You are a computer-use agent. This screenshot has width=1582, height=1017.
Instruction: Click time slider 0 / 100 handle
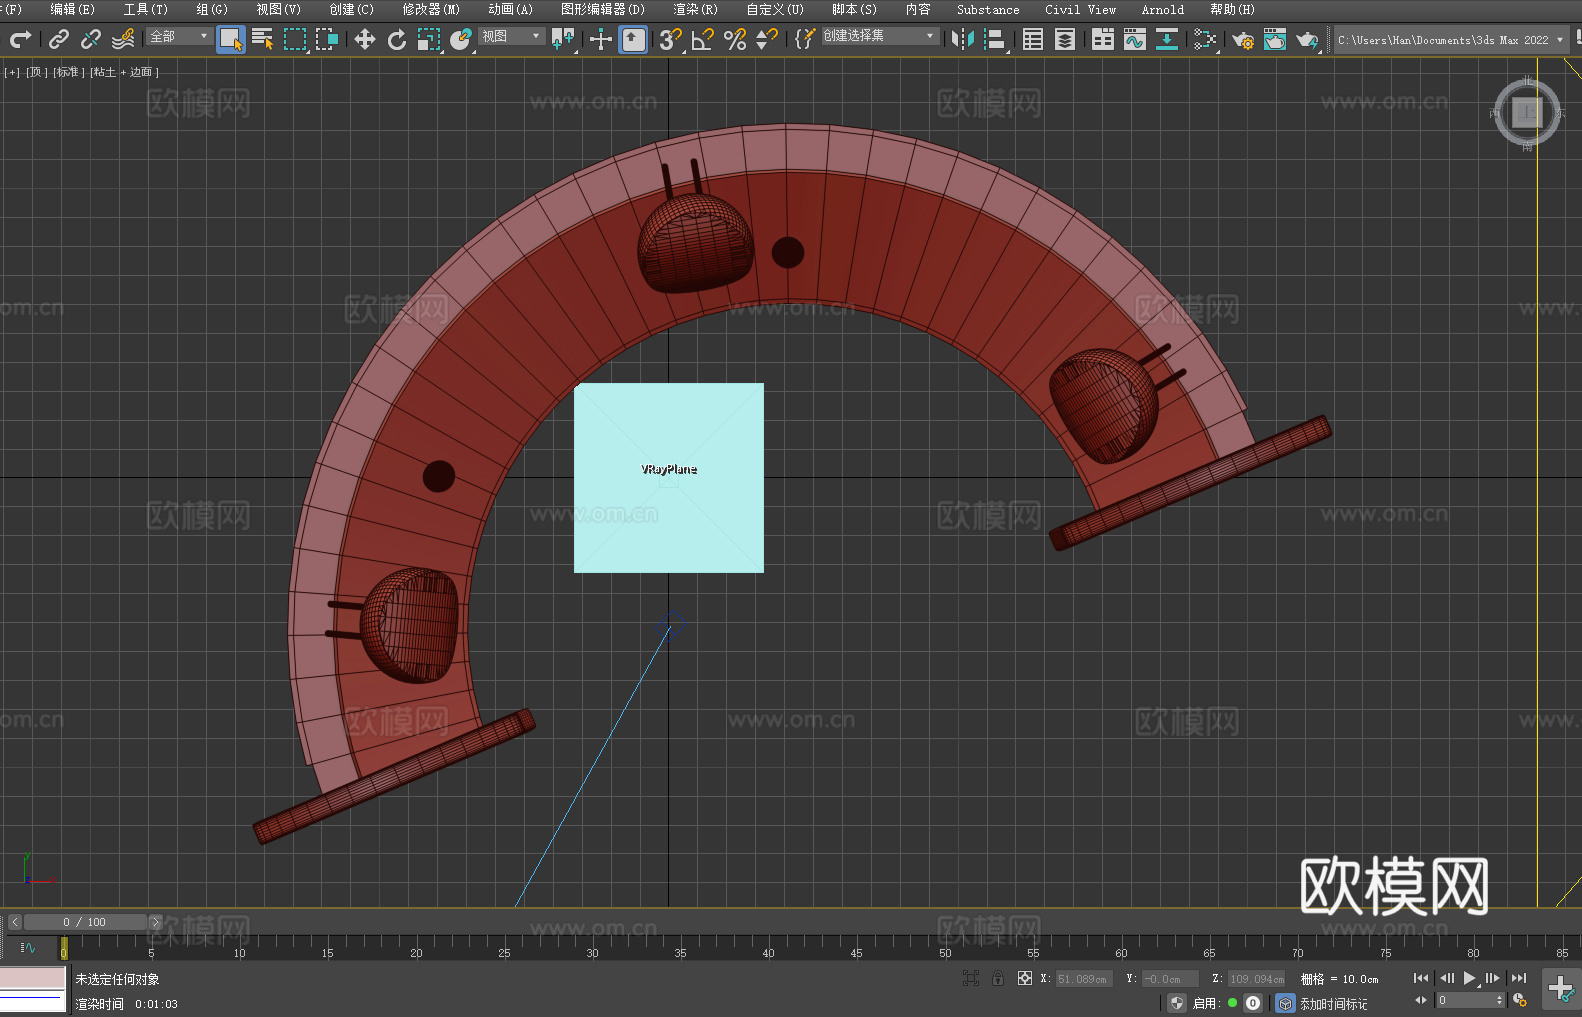pyautogui.click(x=85, y=922)
